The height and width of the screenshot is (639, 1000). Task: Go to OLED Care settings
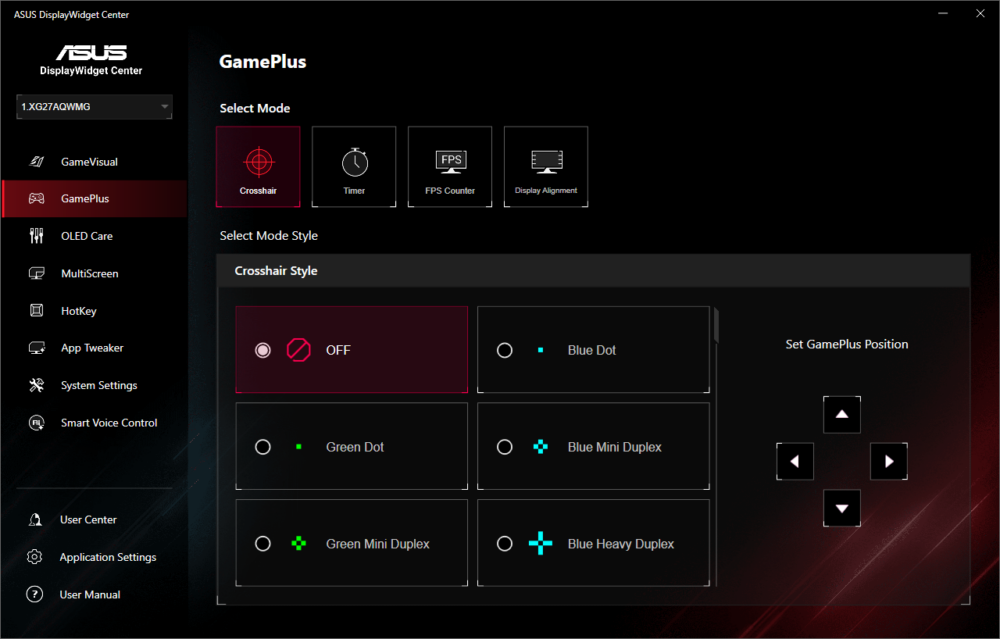86,236
